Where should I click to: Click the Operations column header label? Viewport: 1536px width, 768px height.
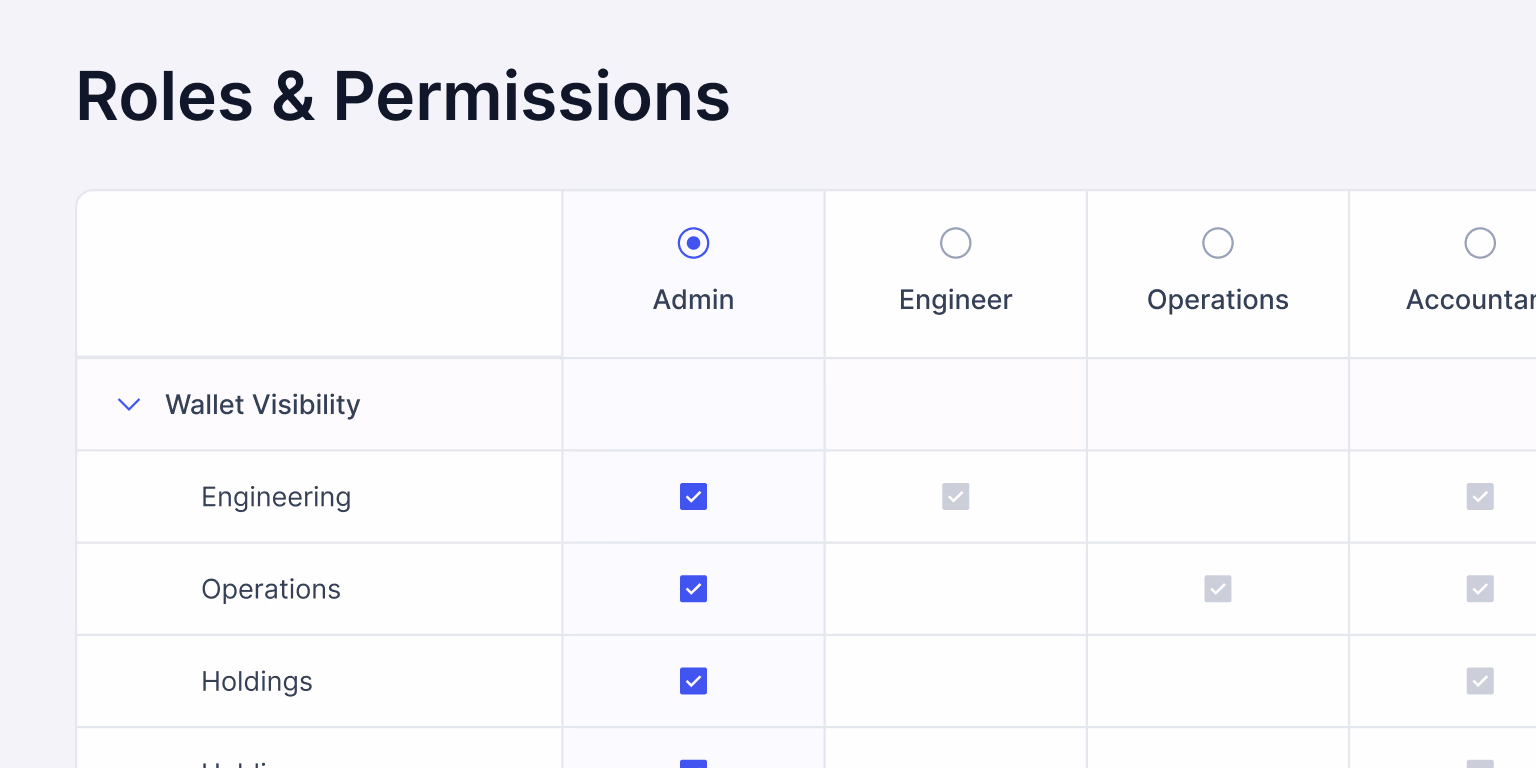click(x=1217, y=300)
